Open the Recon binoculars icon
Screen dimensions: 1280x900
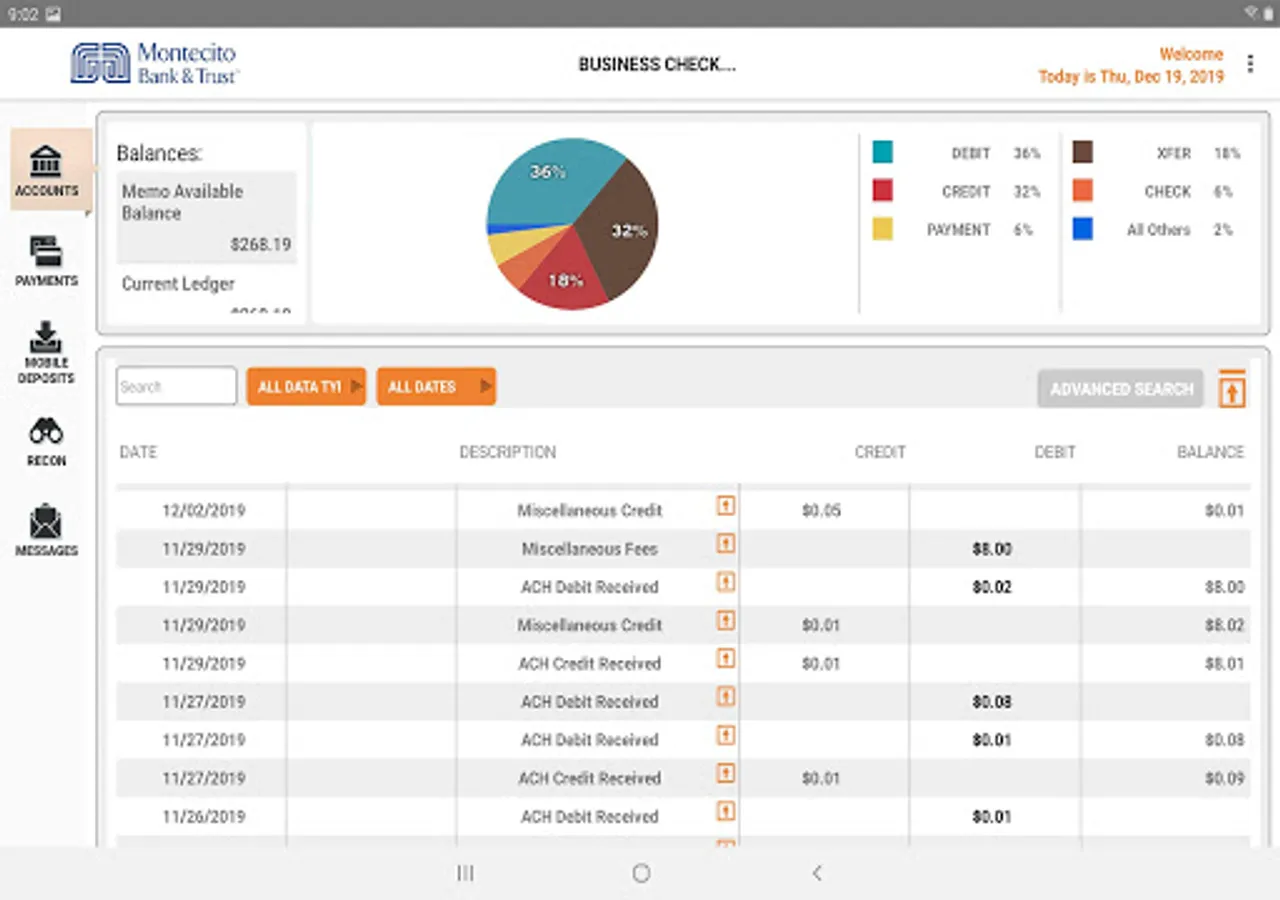(46, 431)
